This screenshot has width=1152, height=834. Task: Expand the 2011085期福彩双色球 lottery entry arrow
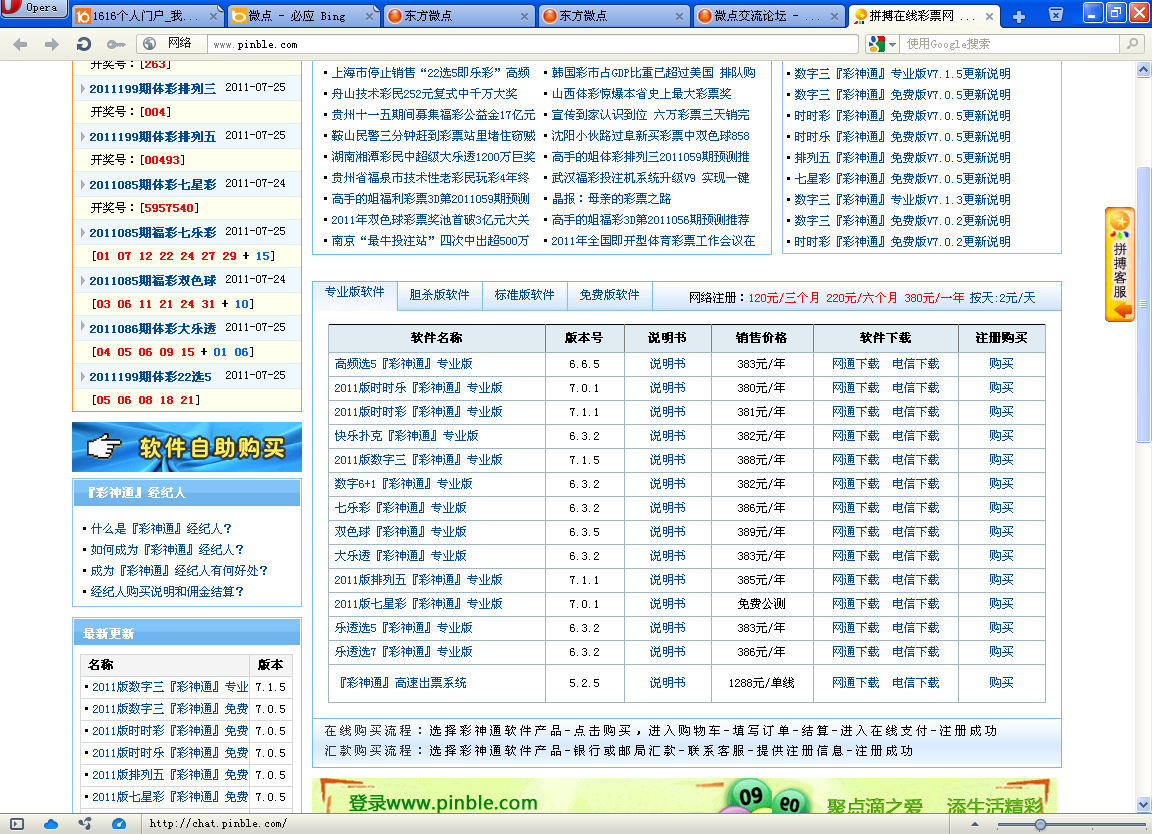[81, 281]
